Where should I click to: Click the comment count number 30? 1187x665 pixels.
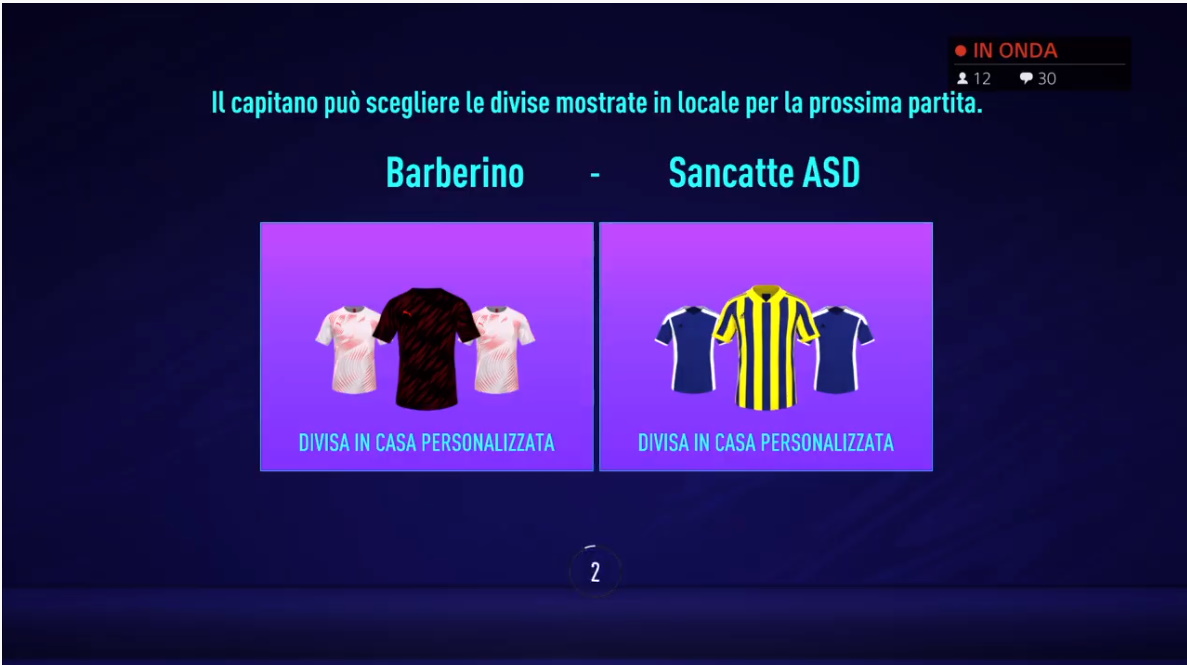point(1046,79)
